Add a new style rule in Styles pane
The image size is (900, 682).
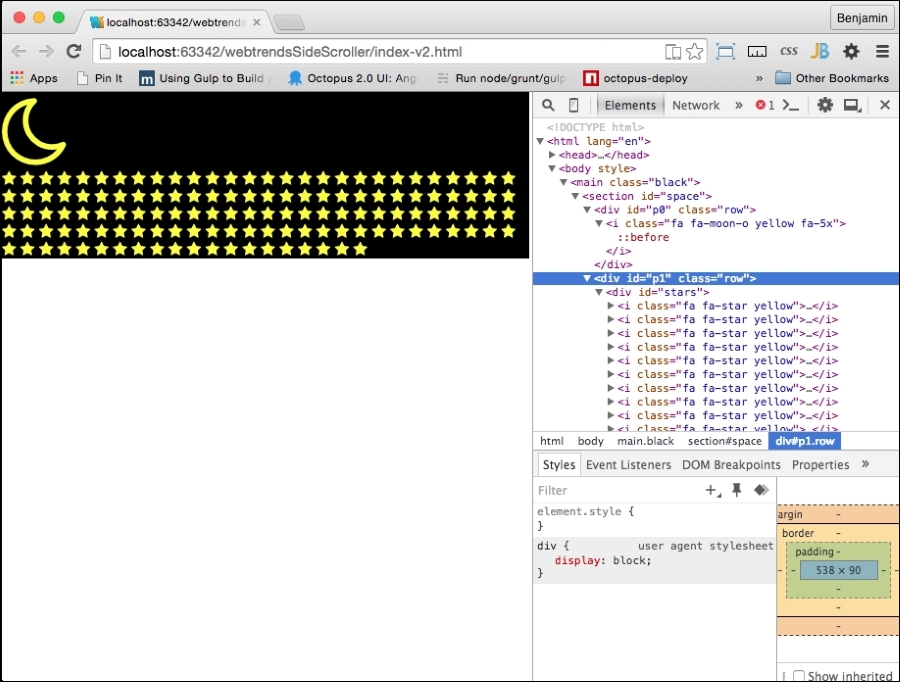[x=712, y=490]
